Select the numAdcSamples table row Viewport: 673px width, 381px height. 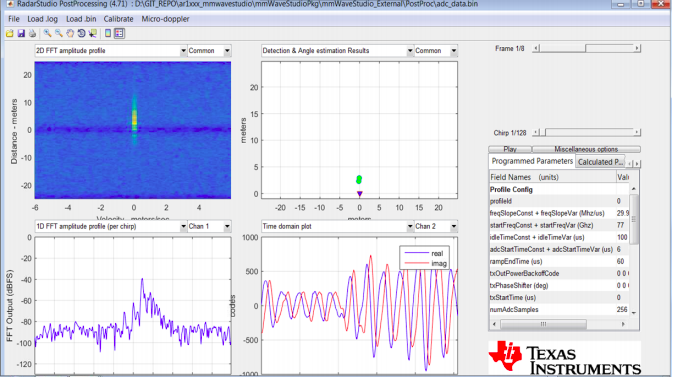pos(559,310)
